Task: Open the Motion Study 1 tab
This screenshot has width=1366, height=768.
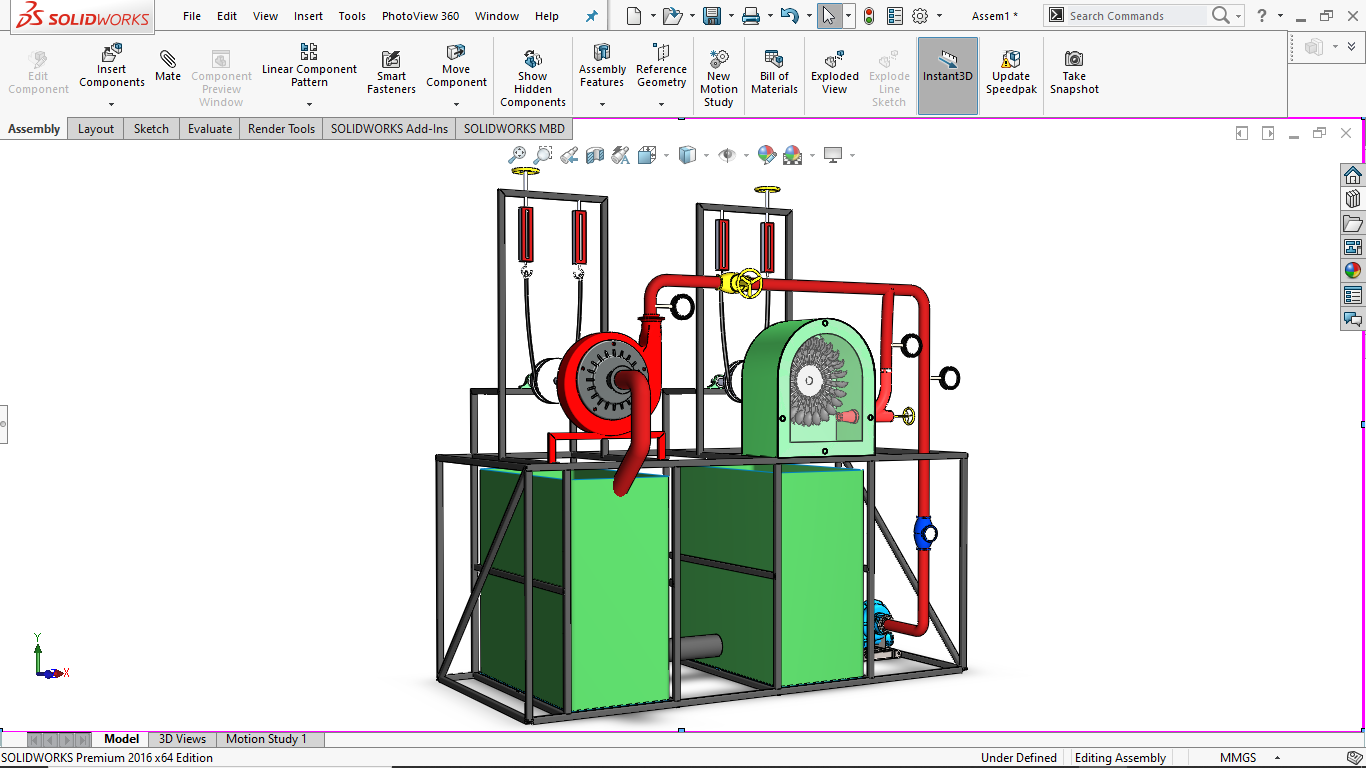Action: [266, 739]
